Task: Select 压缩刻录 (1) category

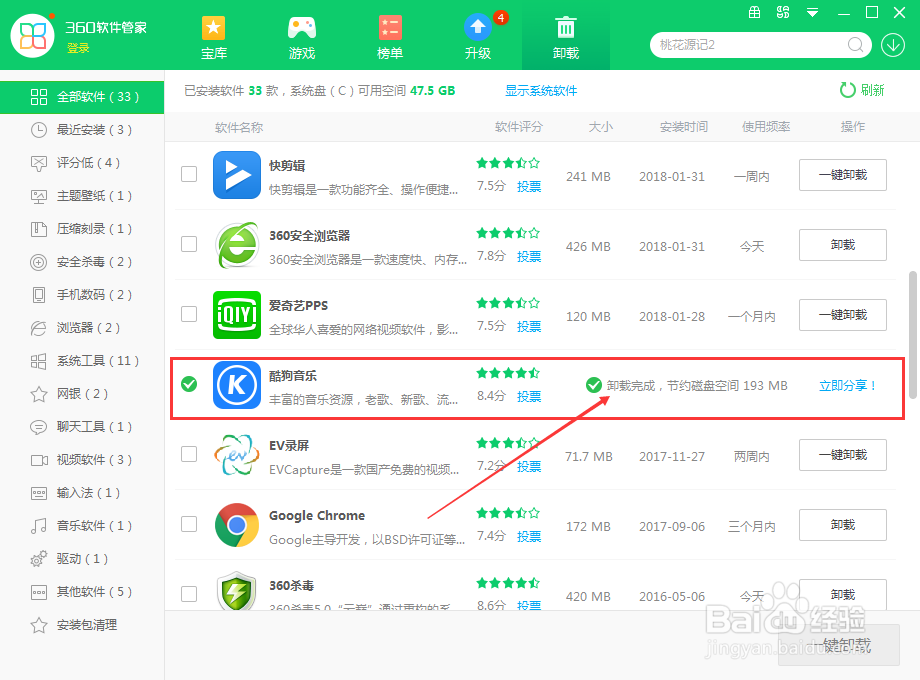Action: 82,229
